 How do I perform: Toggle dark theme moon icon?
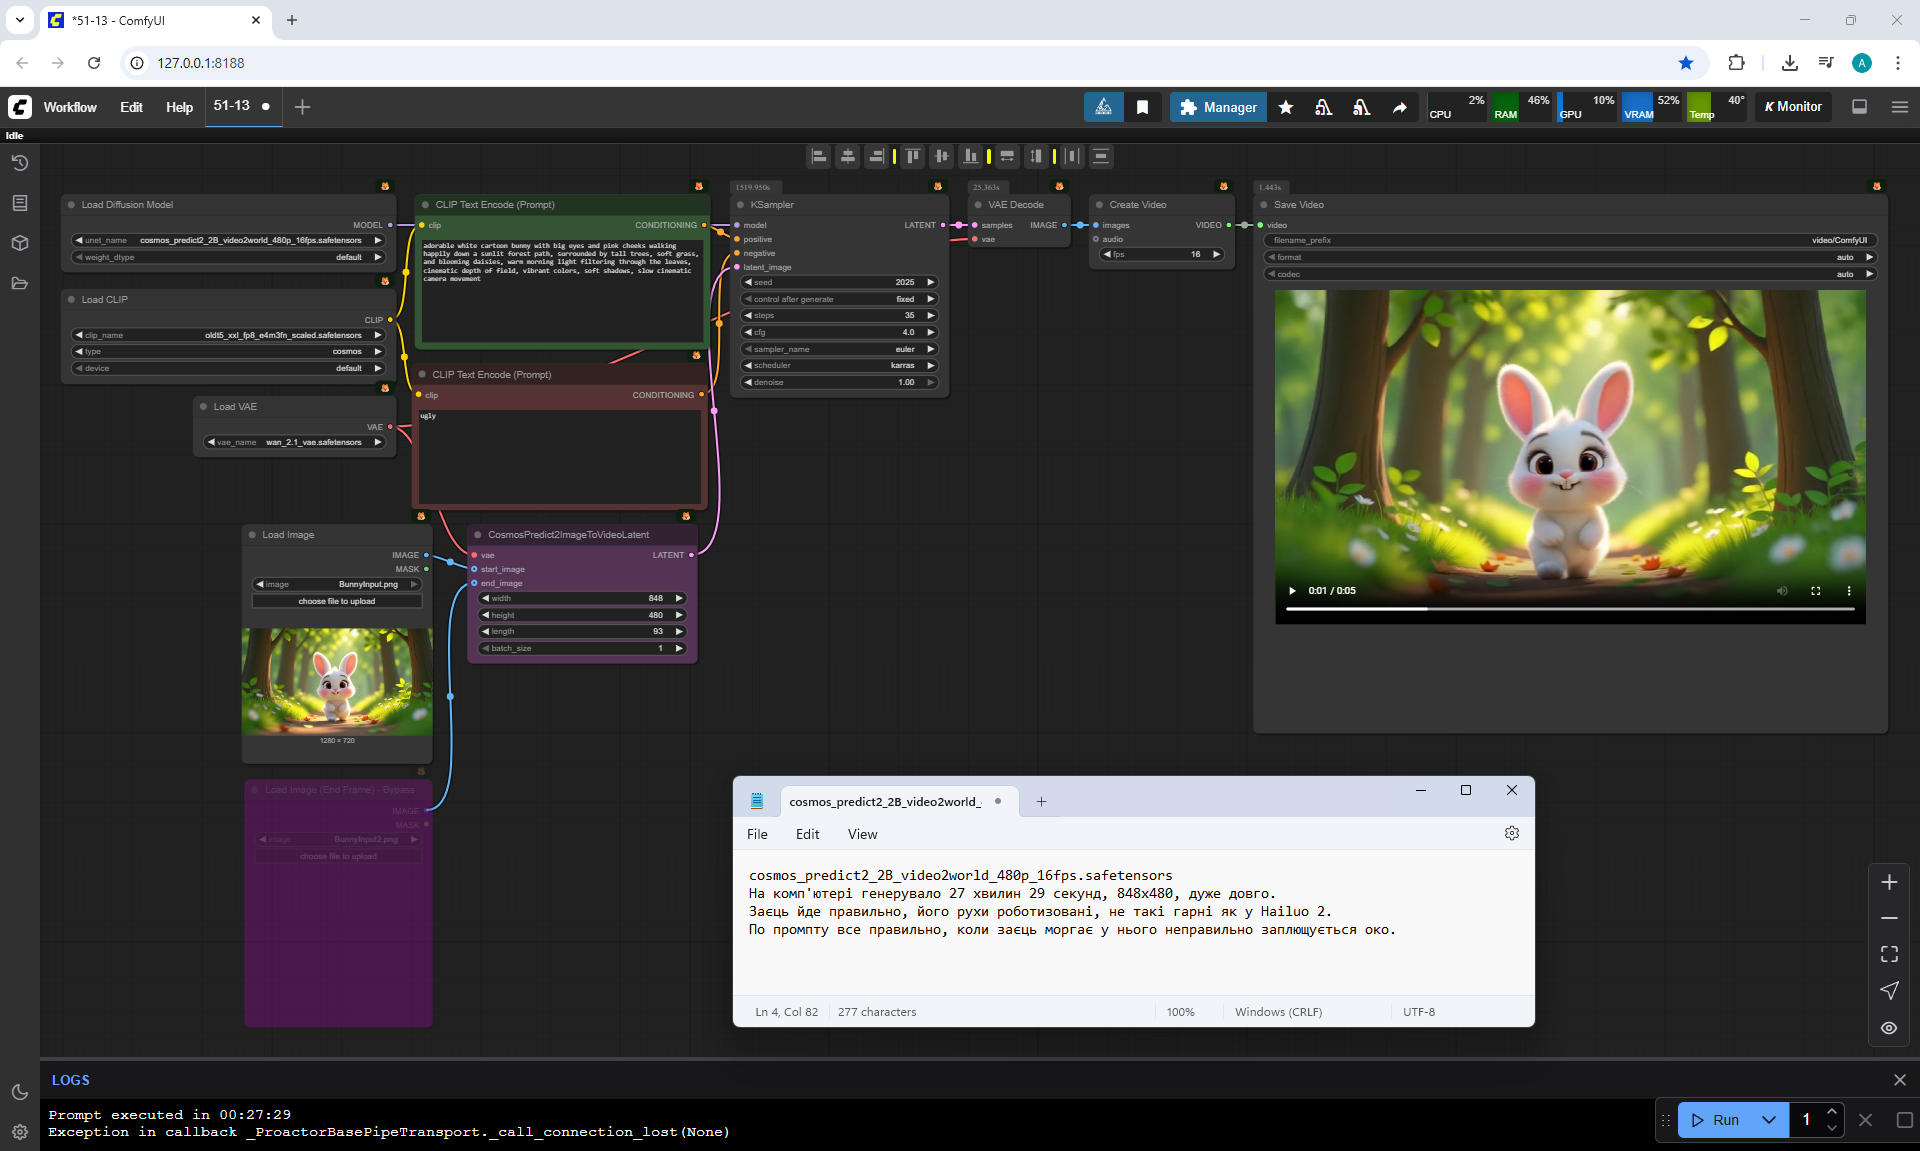pos(20,1092)
